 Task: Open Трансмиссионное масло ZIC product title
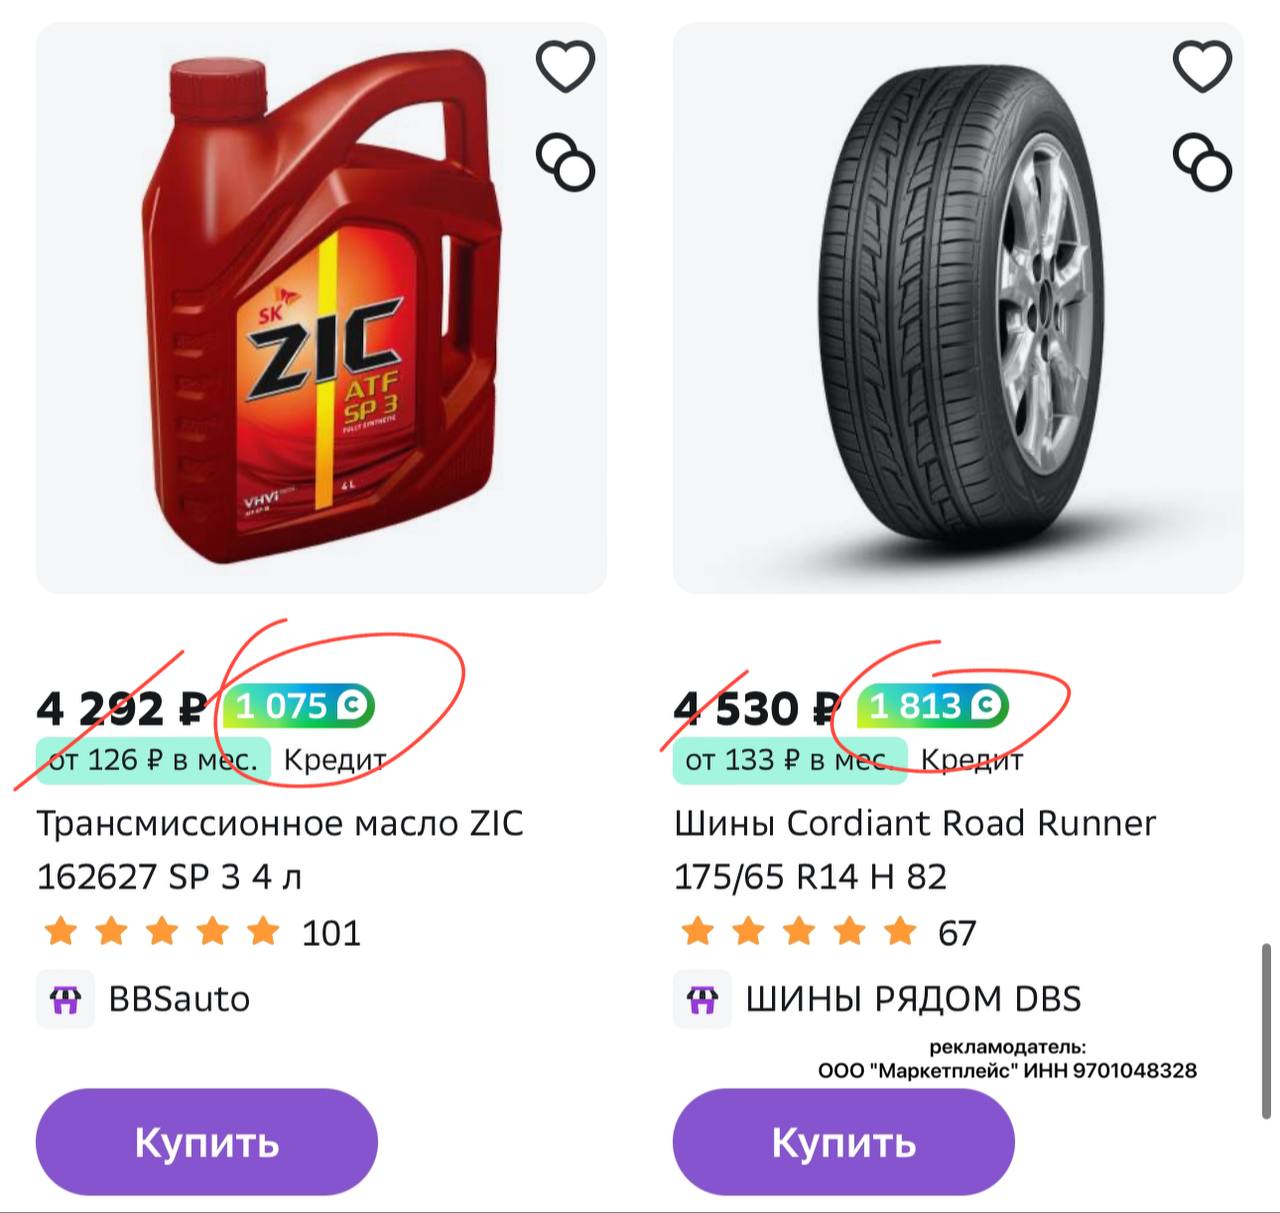pos(279,849)
